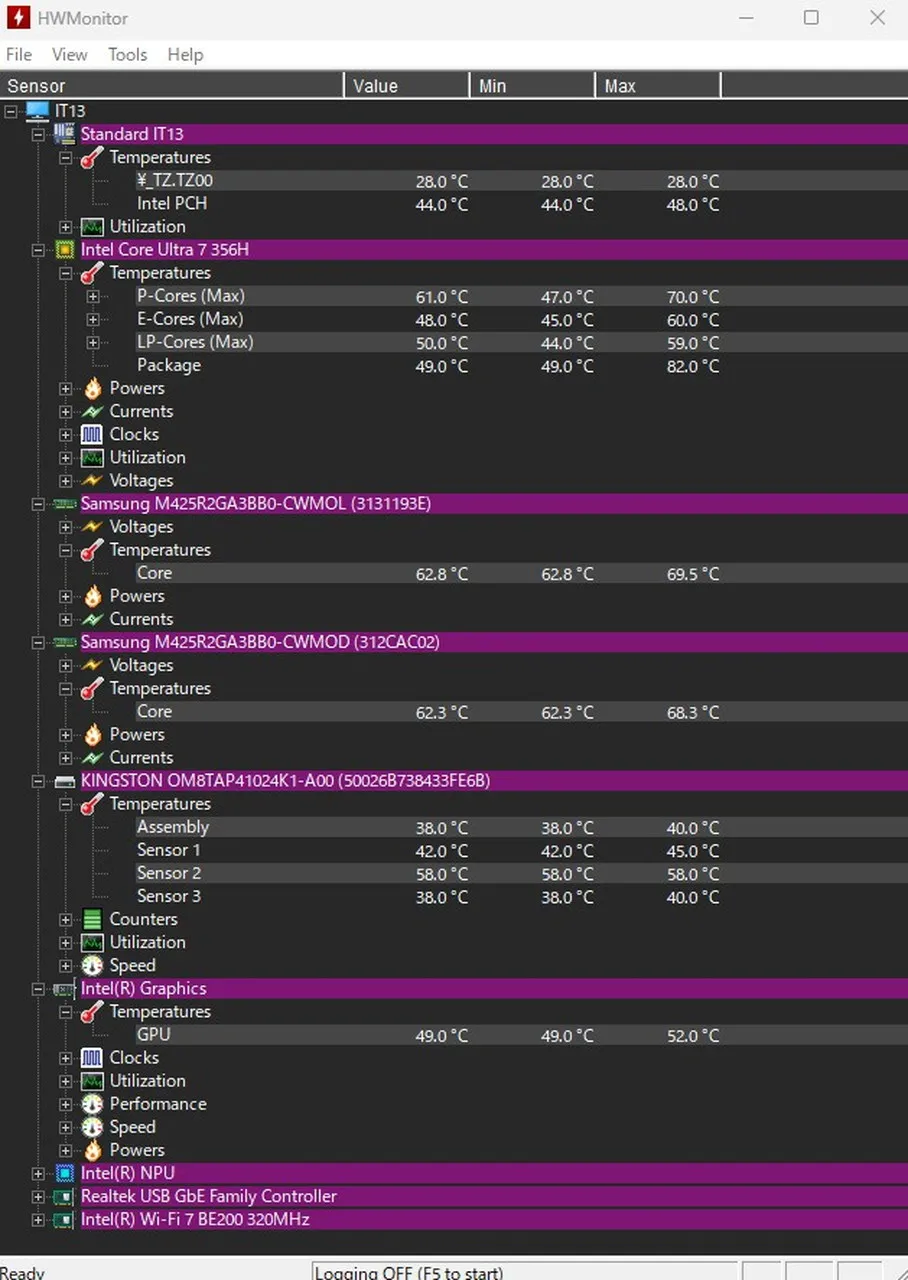Click the 68.3 °C Core max for CWMOD
Viewport: 908px width, 1280px height.
coord(692,713)
